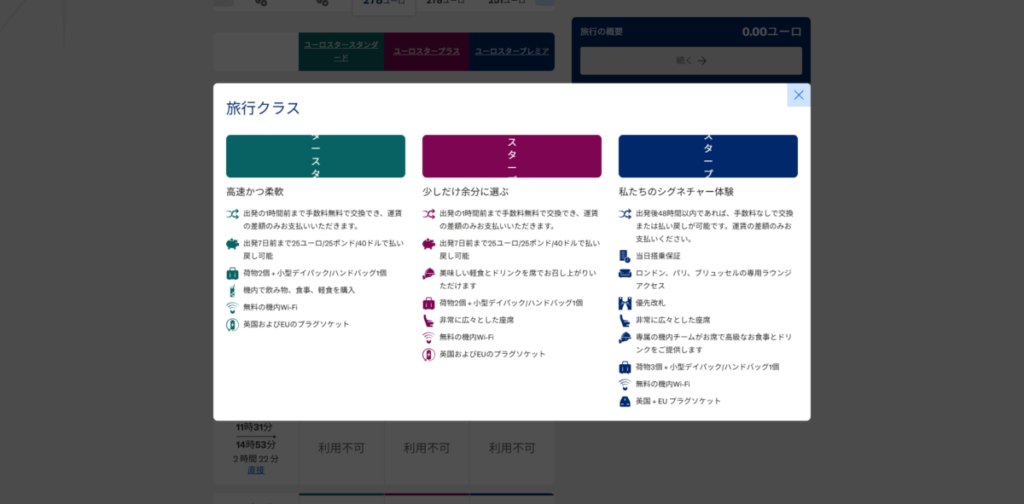Image resolution: width=1024 pixels, height=504 pixels.
Task: Click the exchange arrows icon under 高速かつ柔軟
Action: pos(232,214)
